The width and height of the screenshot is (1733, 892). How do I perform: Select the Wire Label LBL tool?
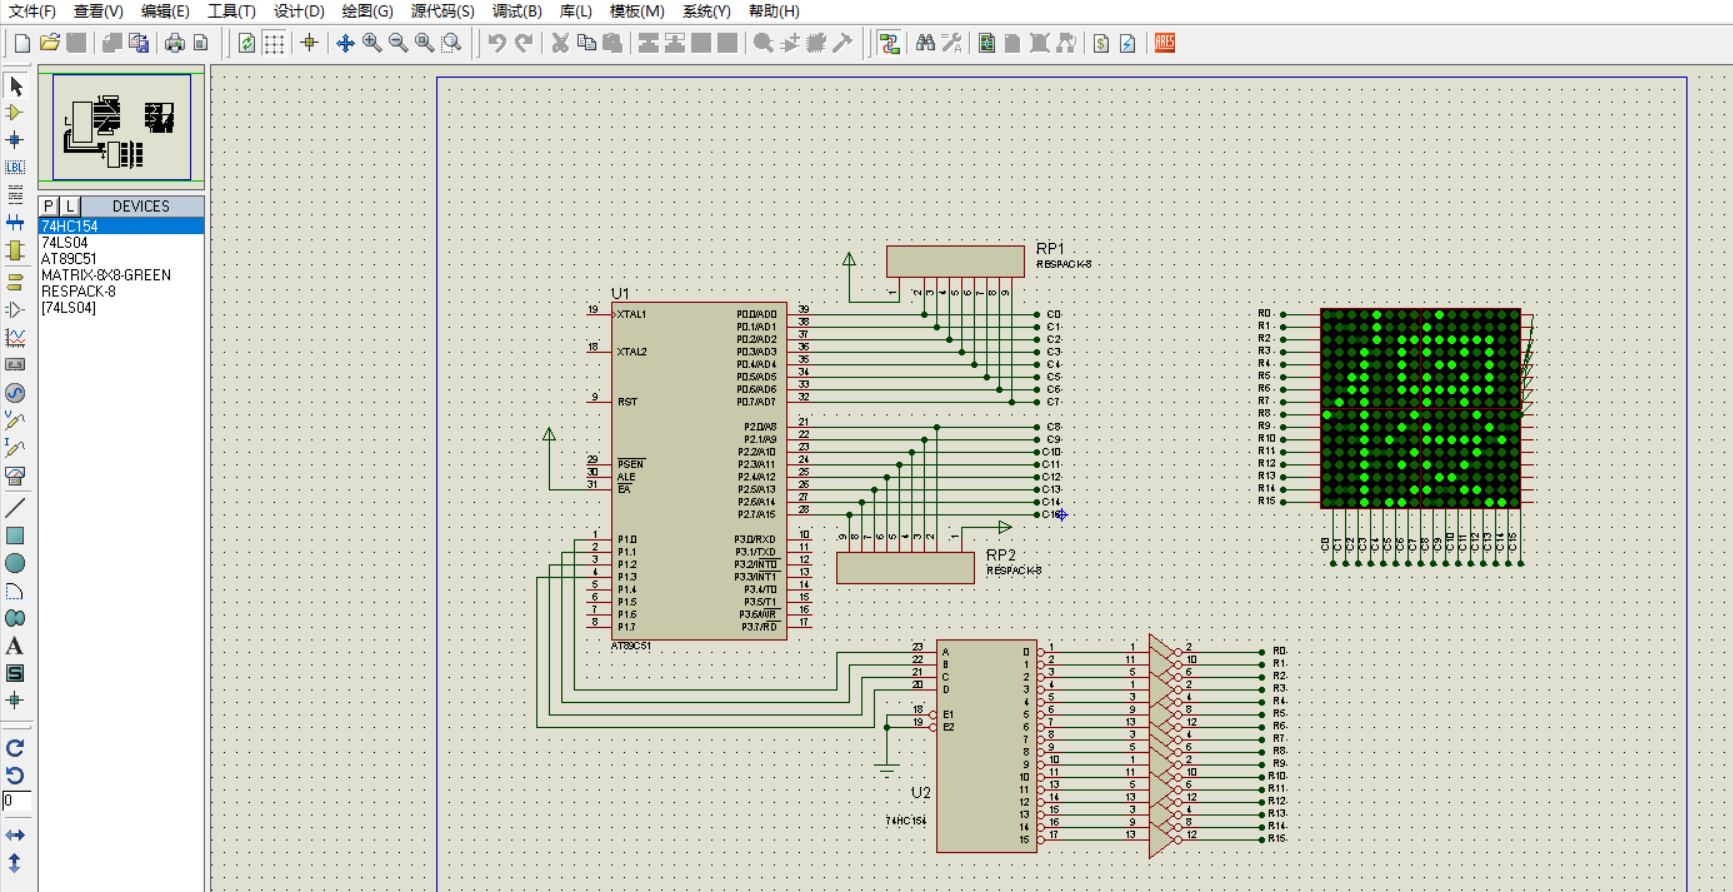tap(15, 167)
